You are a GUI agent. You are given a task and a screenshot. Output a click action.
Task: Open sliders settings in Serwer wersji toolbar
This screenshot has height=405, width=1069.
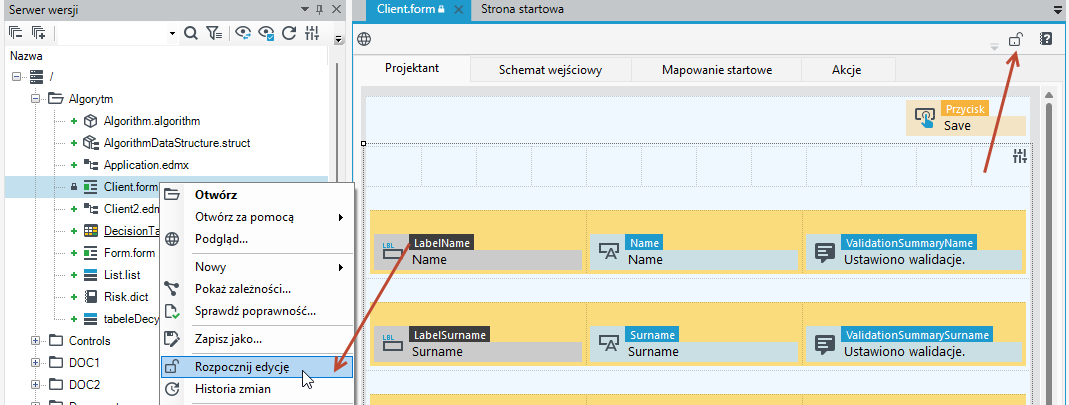[x=312, y=32]
